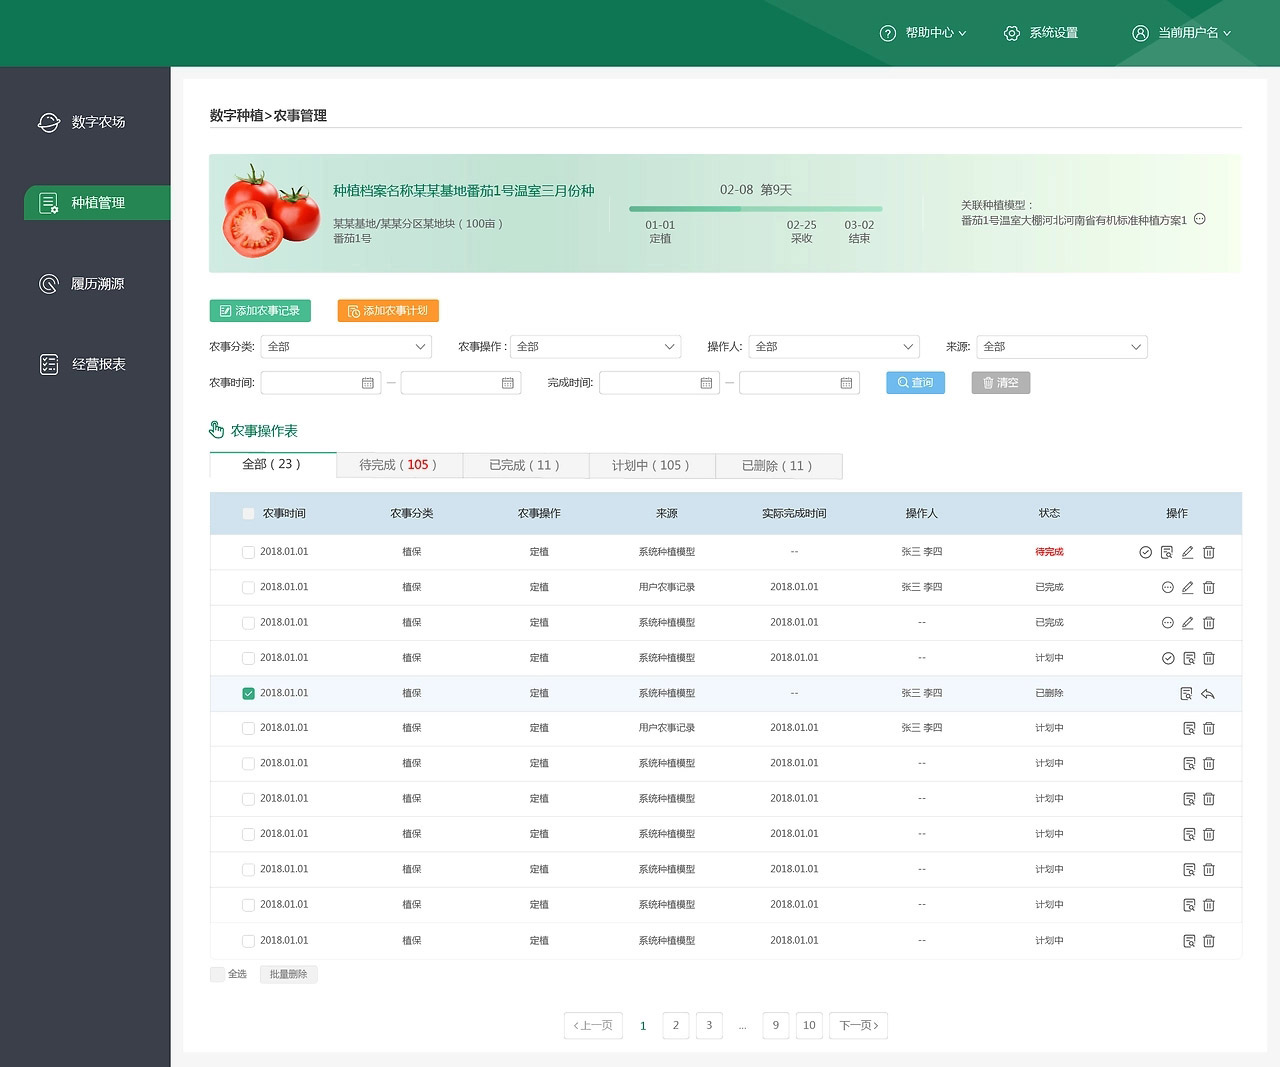Open 履历溯源 in the sidebar
The height and width of the screenshot is (1067, 1280).
point(97,284)
